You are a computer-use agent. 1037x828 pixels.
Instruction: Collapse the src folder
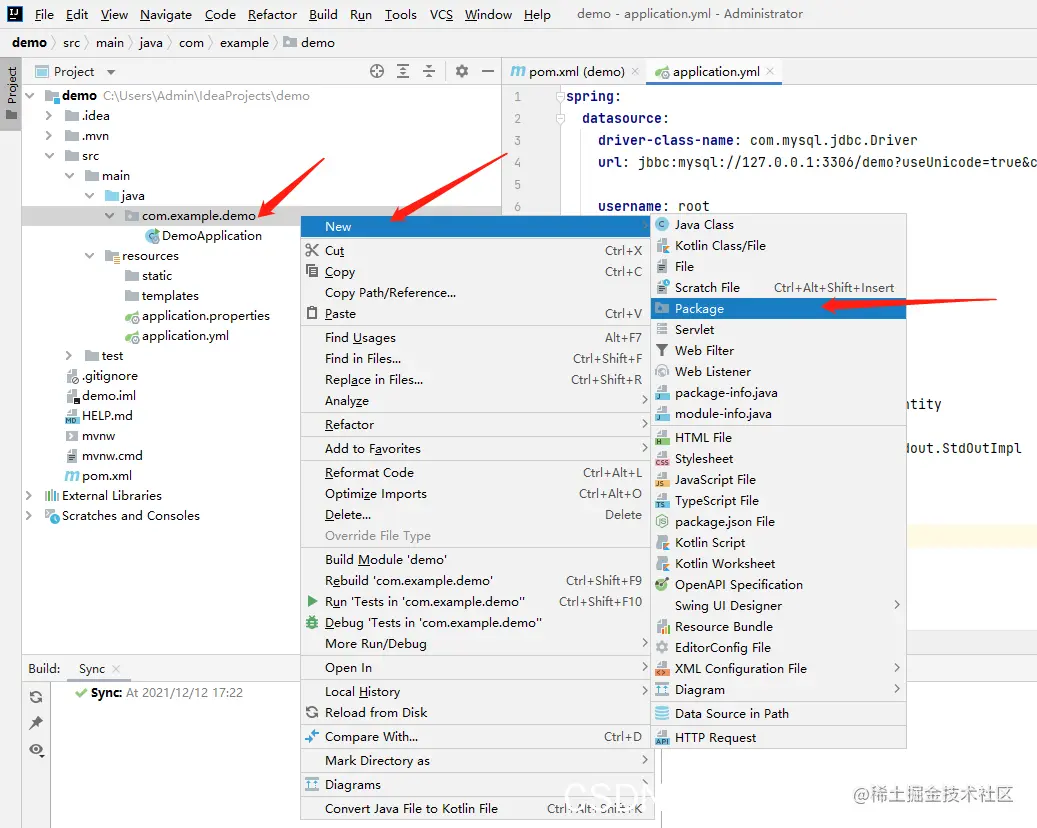click(x=50, y=156)
